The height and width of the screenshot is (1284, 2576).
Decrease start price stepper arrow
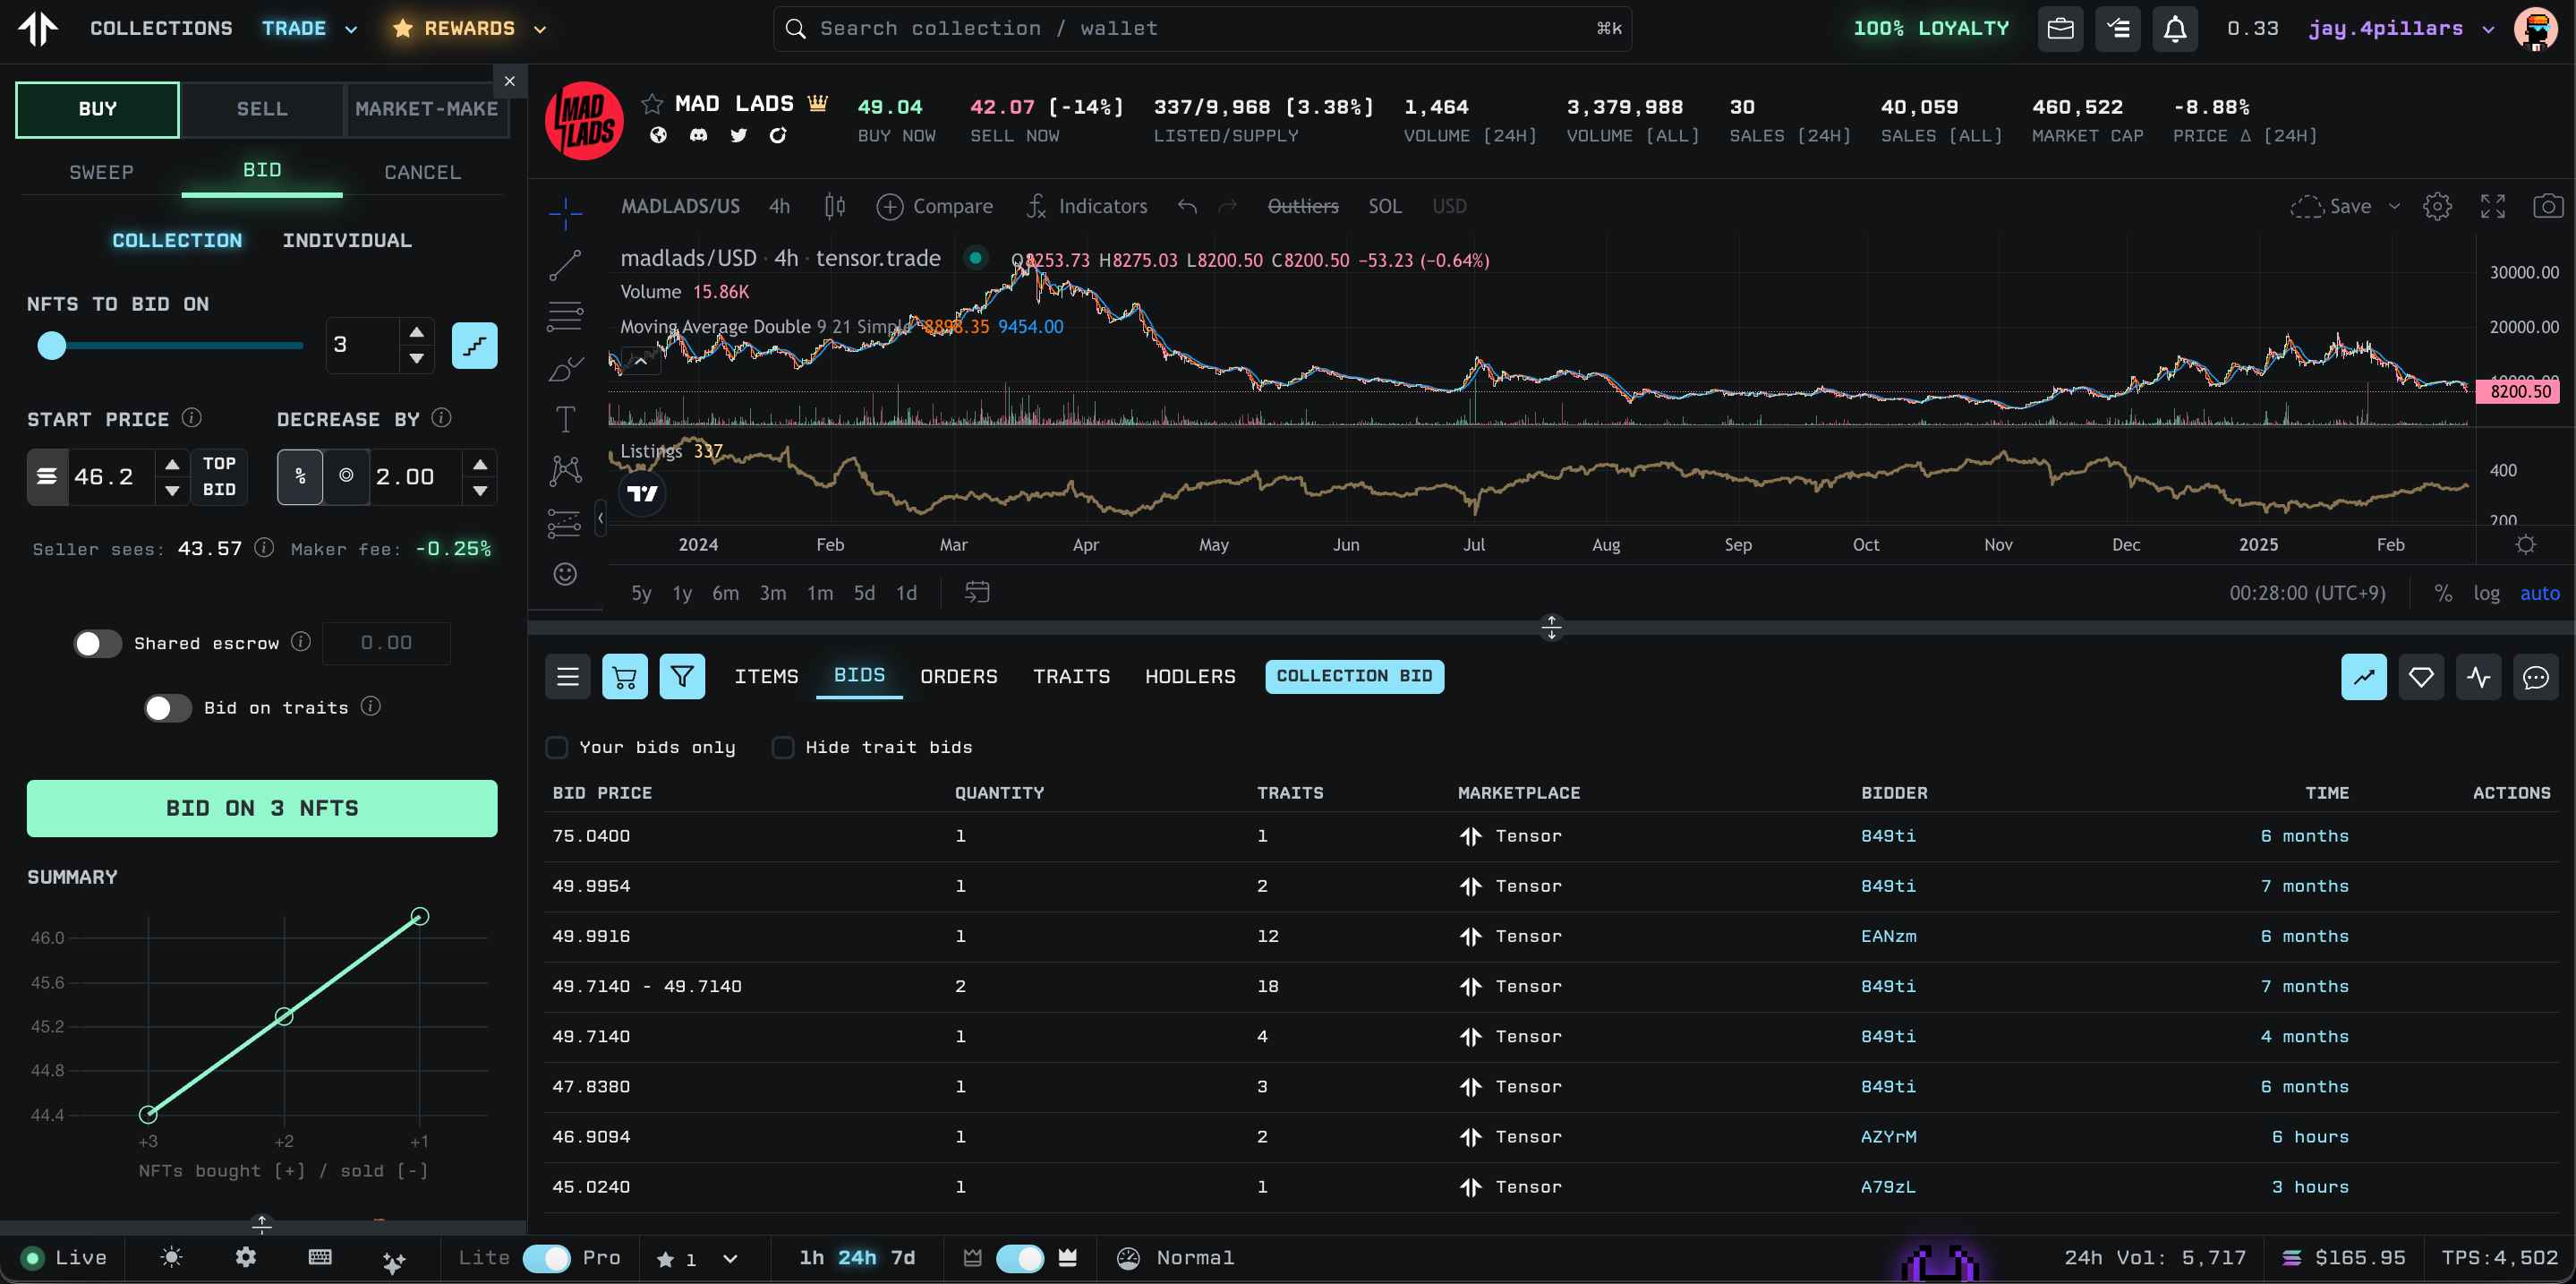pos(172,490)
